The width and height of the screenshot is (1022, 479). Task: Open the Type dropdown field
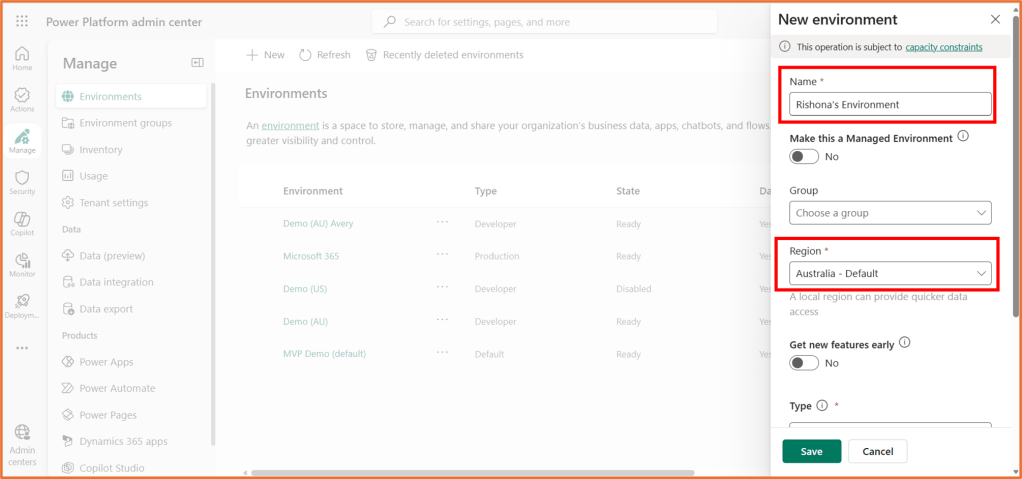[890, 425]
